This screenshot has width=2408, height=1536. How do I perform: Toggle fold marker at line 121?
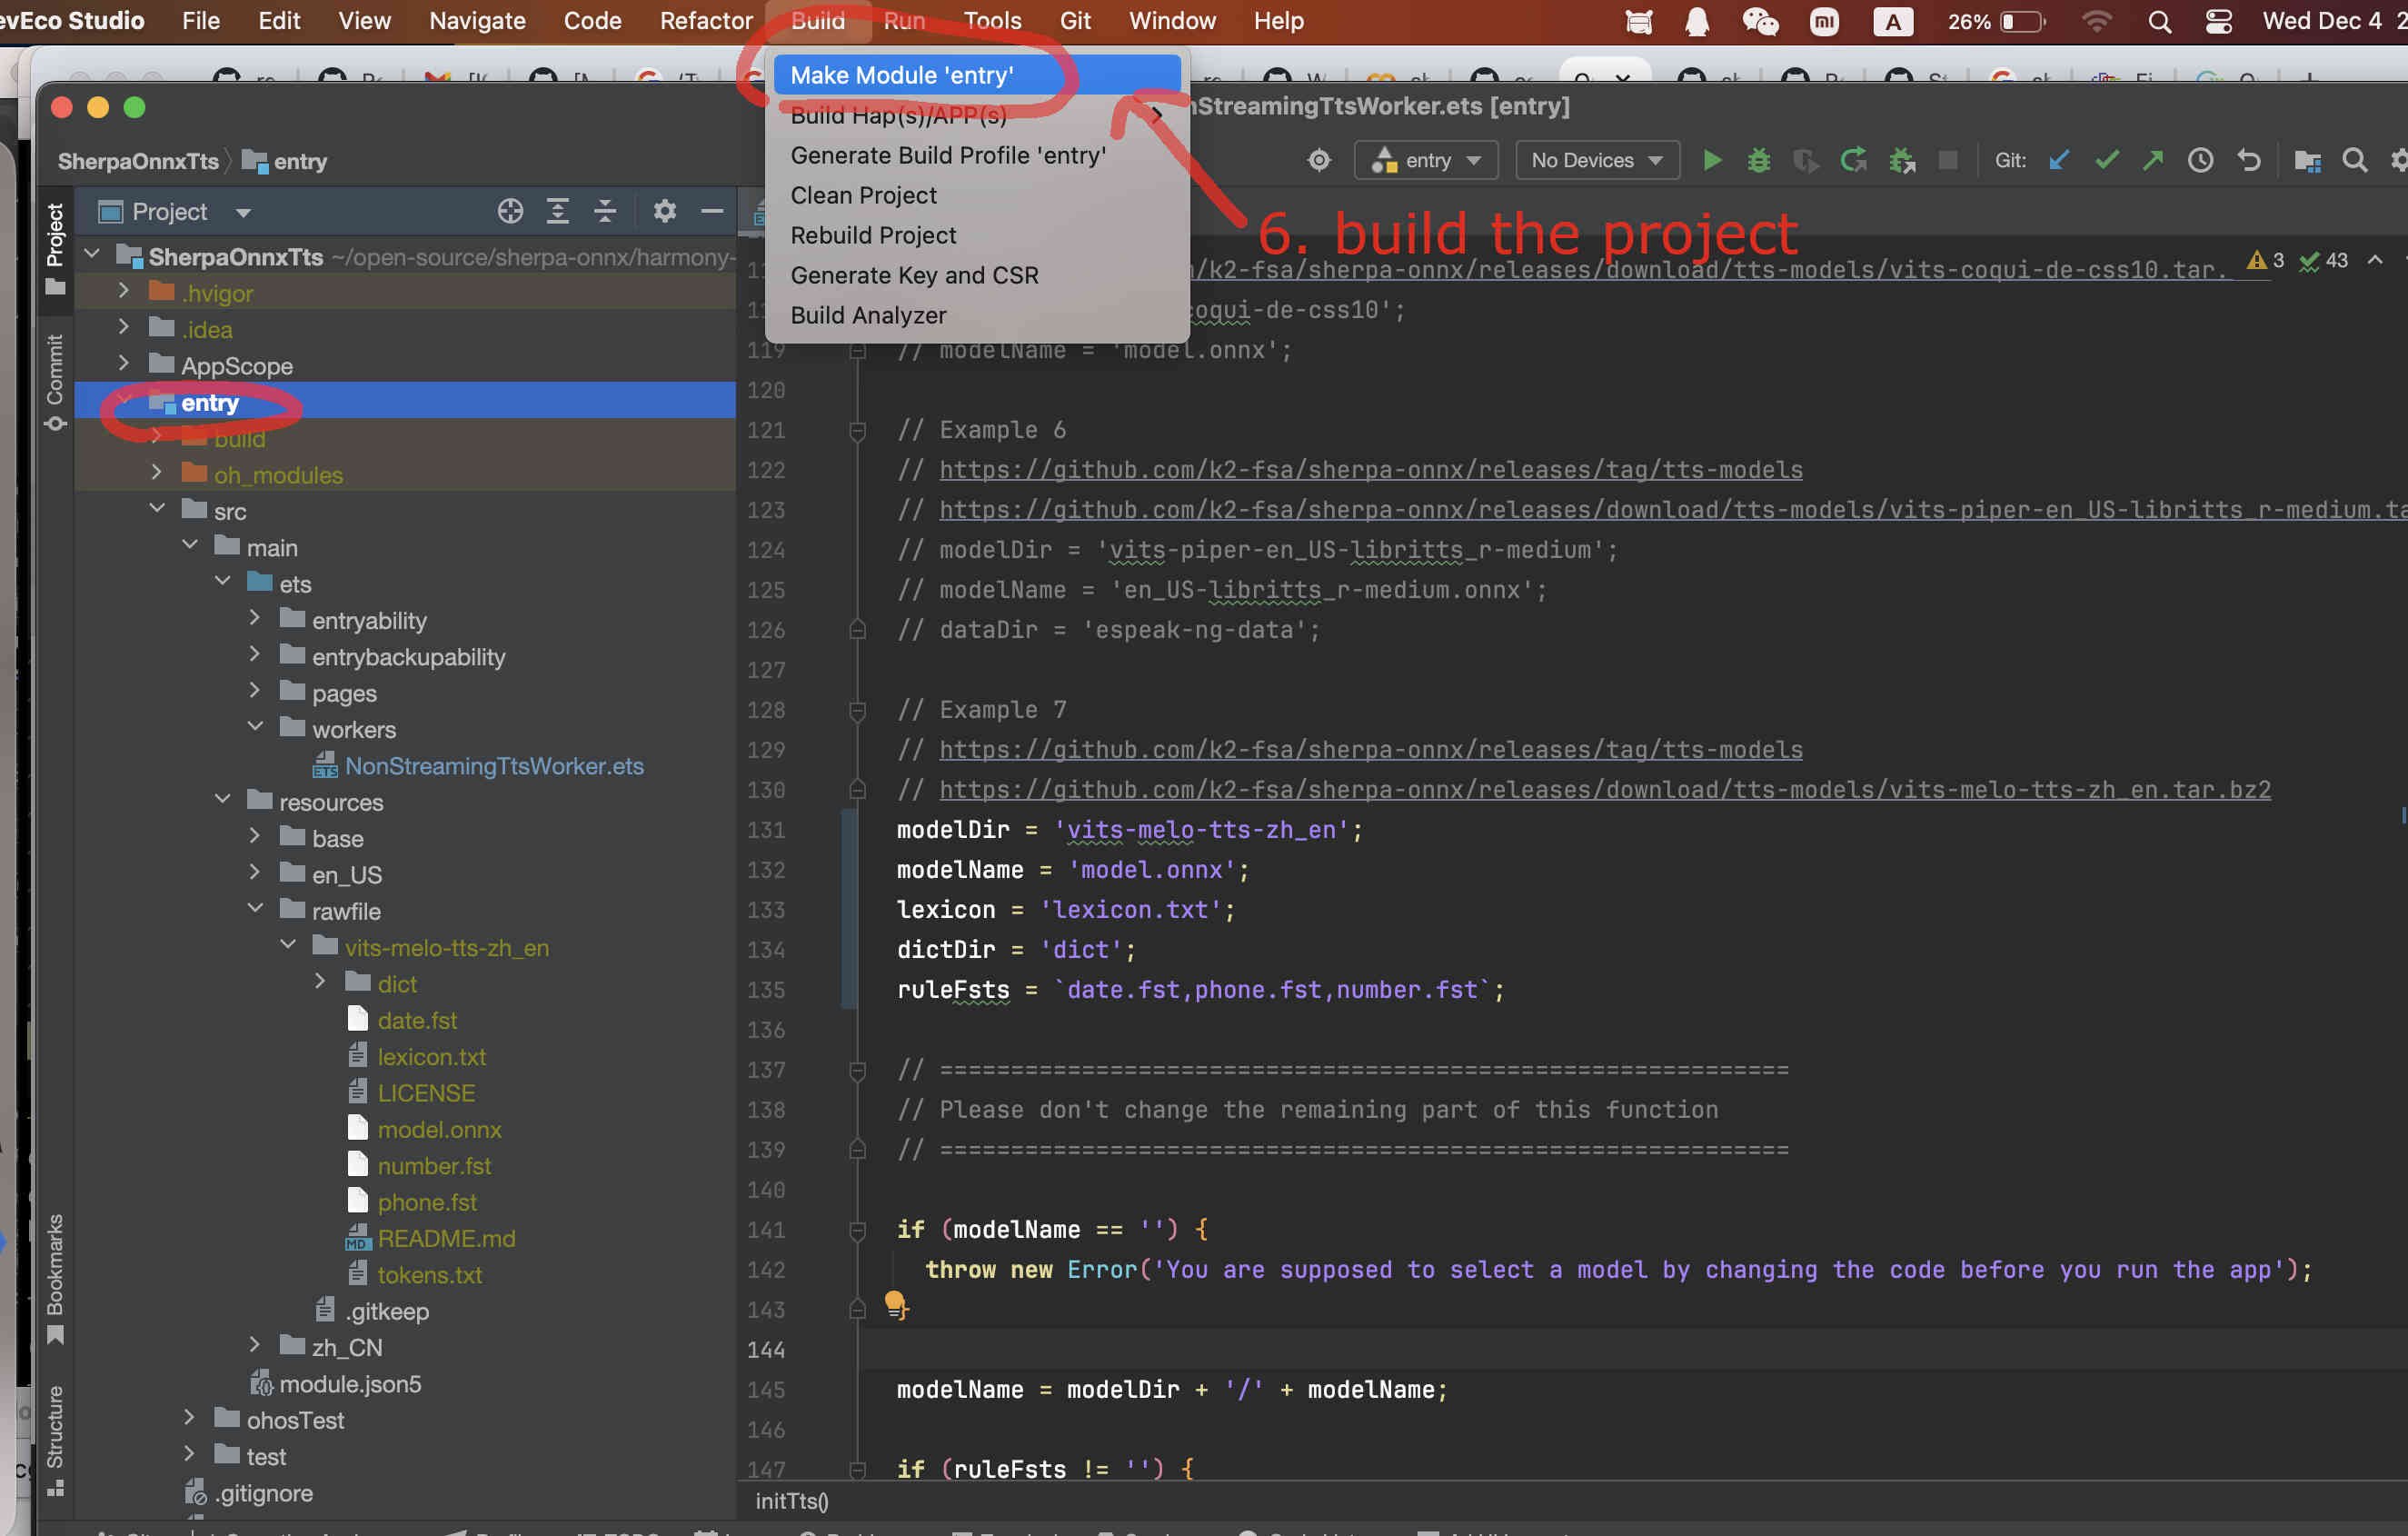[x=857, y=430]
